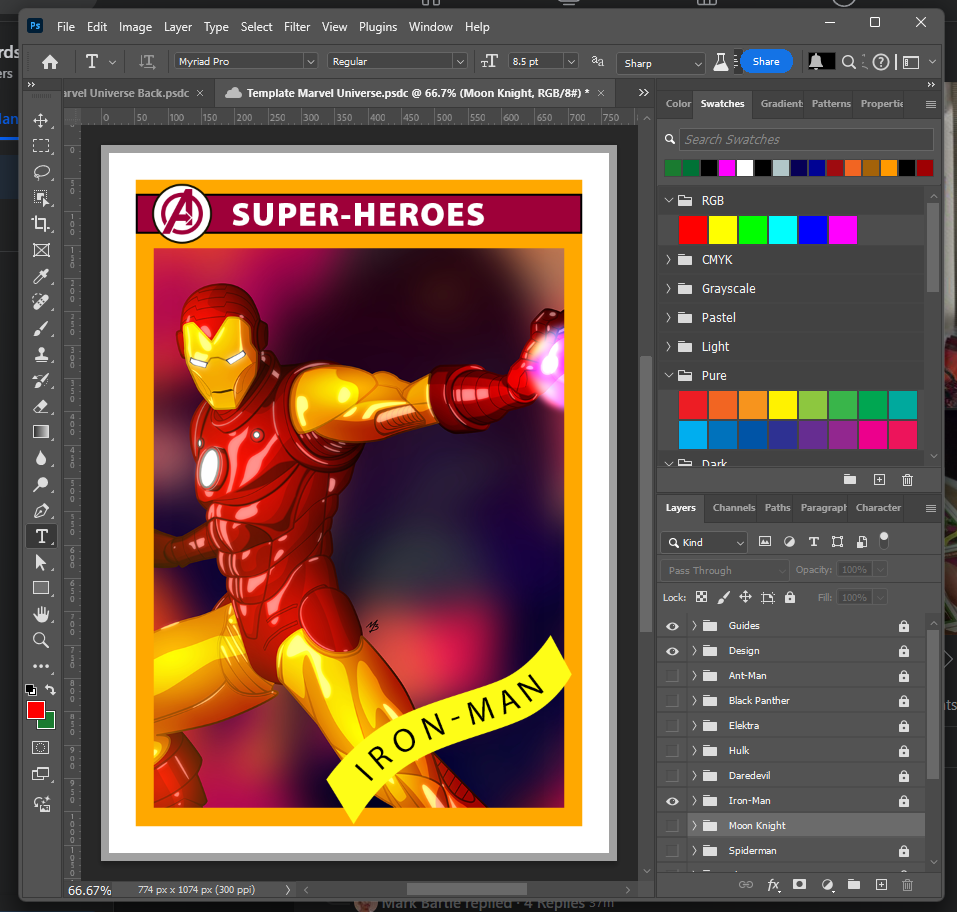
Task: Collapse the RGB swatch group
Action: [x=669, y=200]
